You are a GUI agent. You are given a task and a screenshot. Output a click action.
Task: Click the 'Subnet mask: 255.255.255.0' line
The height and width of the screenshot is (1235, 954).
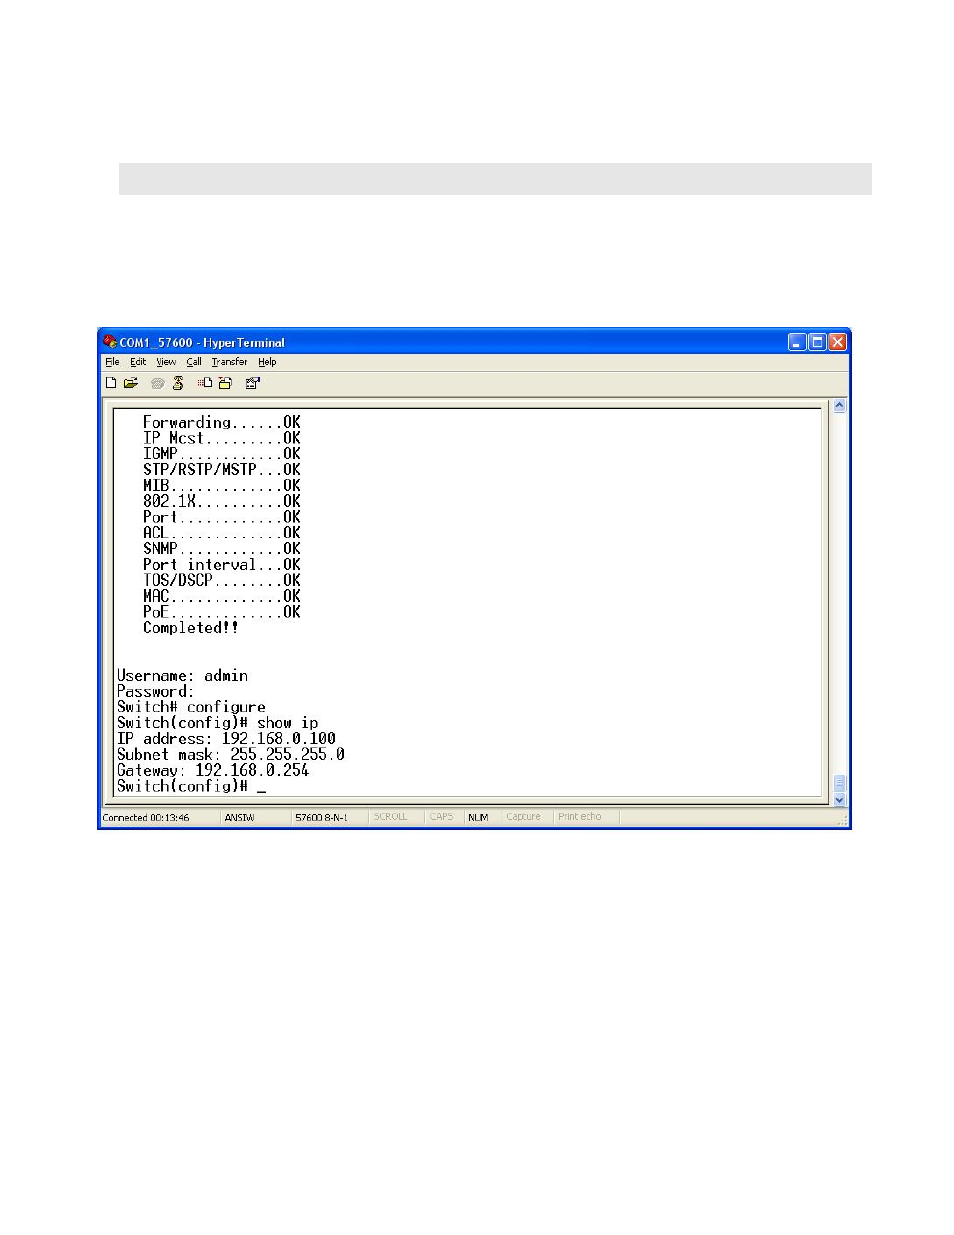click(x=231, y=755)
